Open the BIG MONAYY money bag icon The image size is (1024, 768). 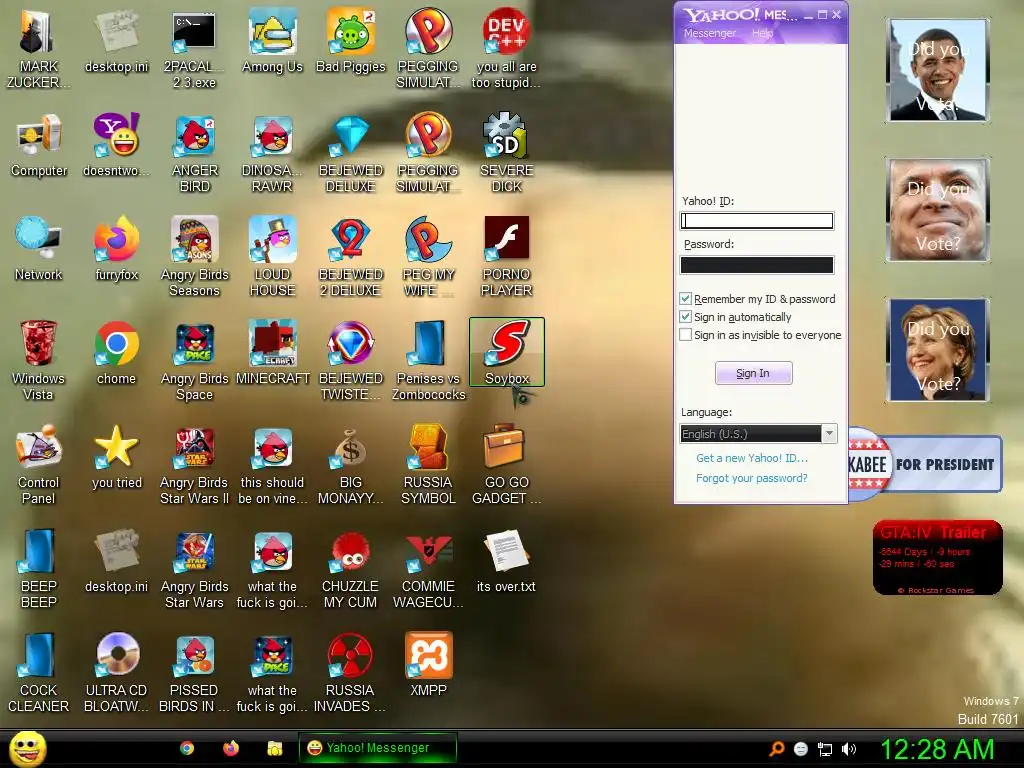351,464
